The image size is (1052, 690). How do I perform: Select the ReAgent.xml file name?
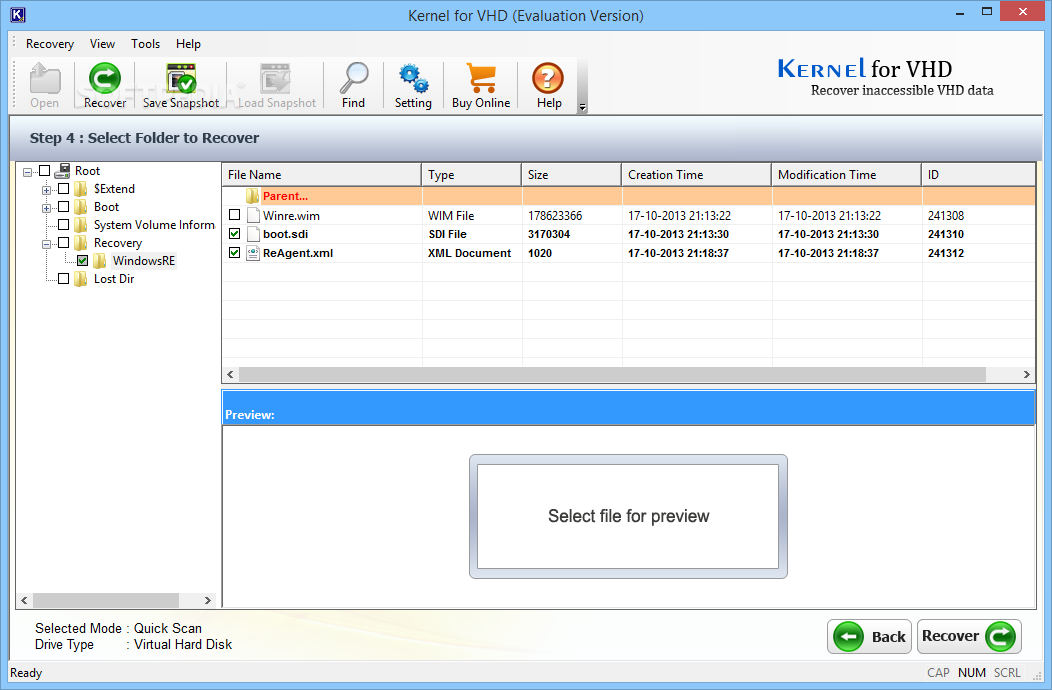click(x=298, y=253)
